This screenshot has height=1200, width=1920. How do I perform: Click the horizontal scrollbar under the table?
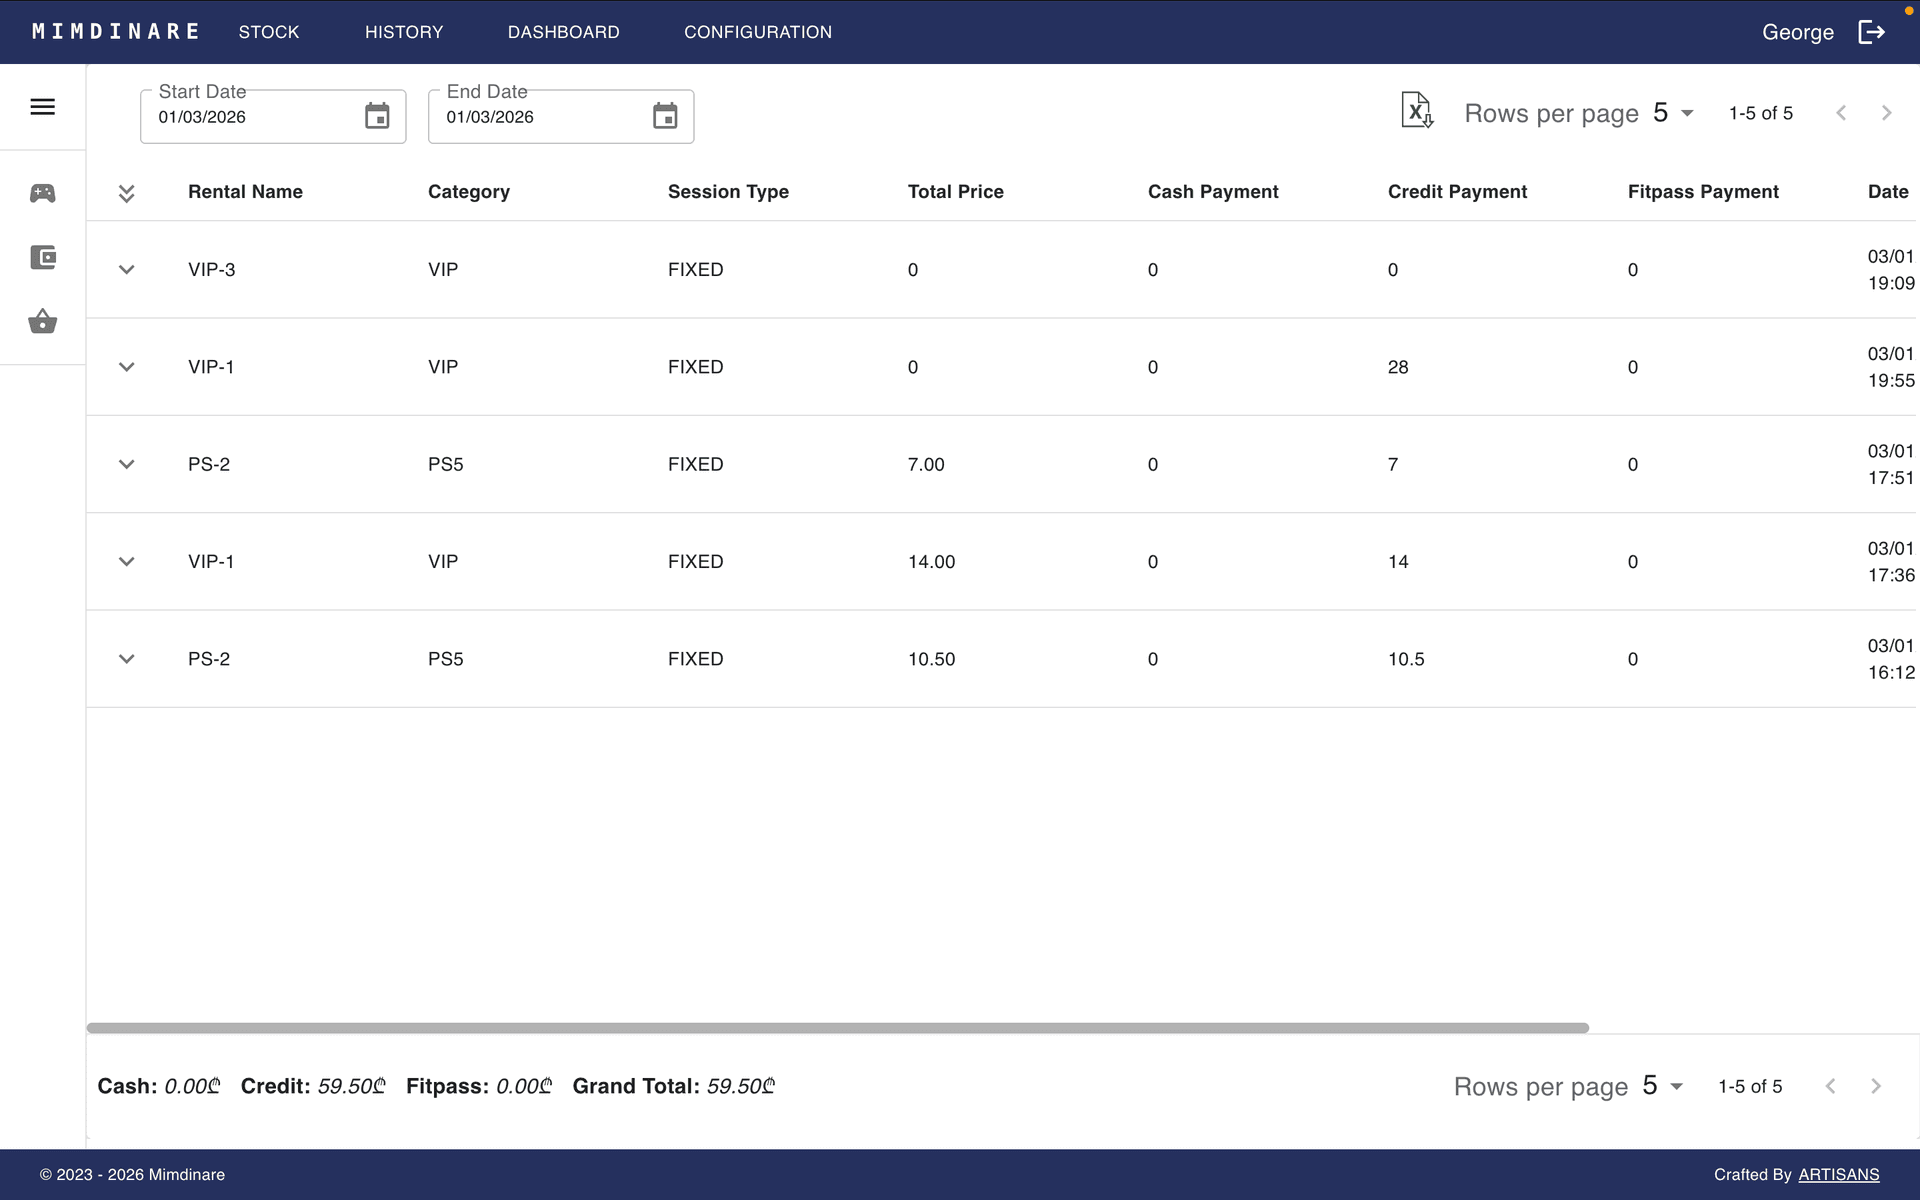coord(838,1028)
